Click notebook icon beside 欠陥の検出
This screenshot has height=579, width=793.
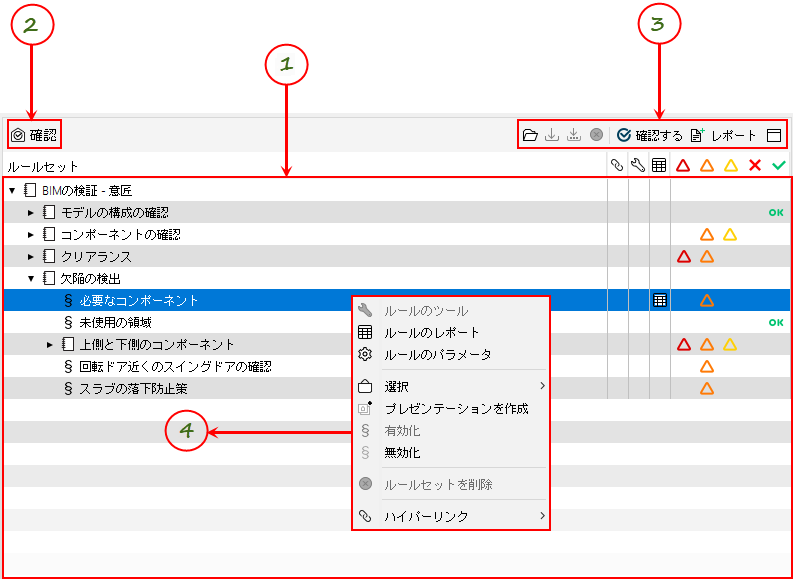pyautogui.click(x=49, y=279)
